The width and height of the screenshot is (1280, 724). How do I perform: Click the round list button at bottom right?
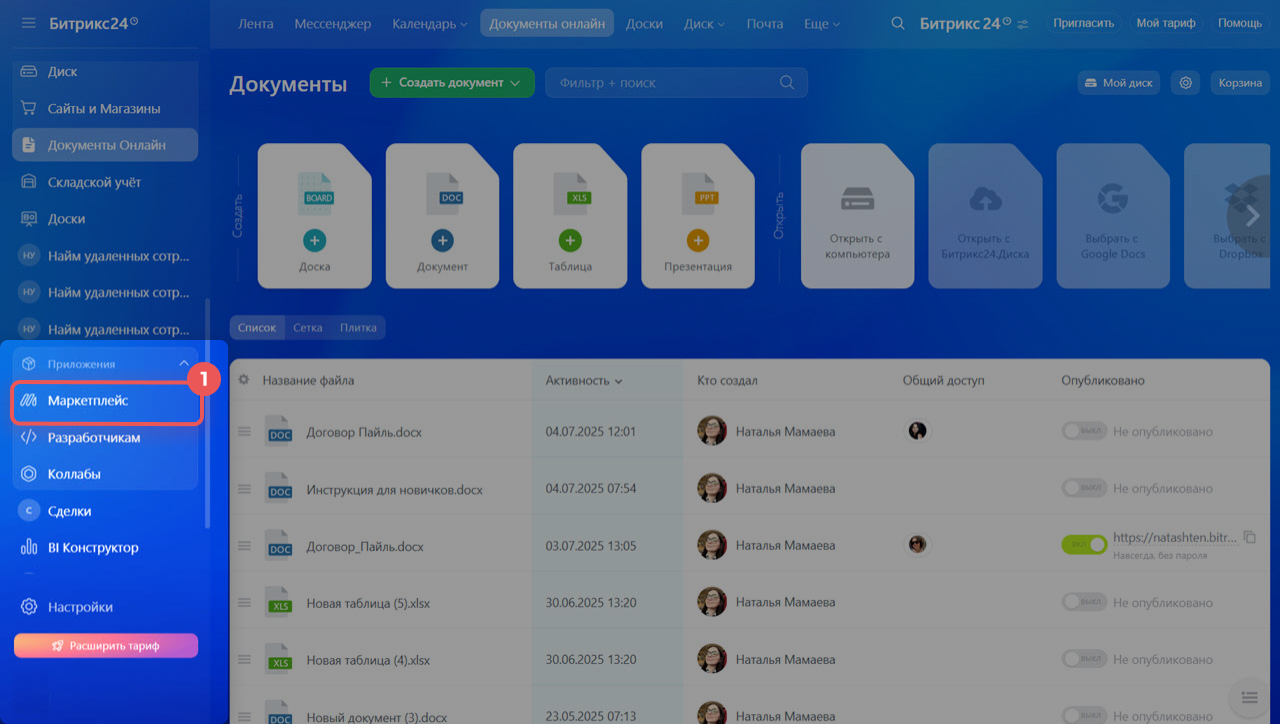(1247, 698)
